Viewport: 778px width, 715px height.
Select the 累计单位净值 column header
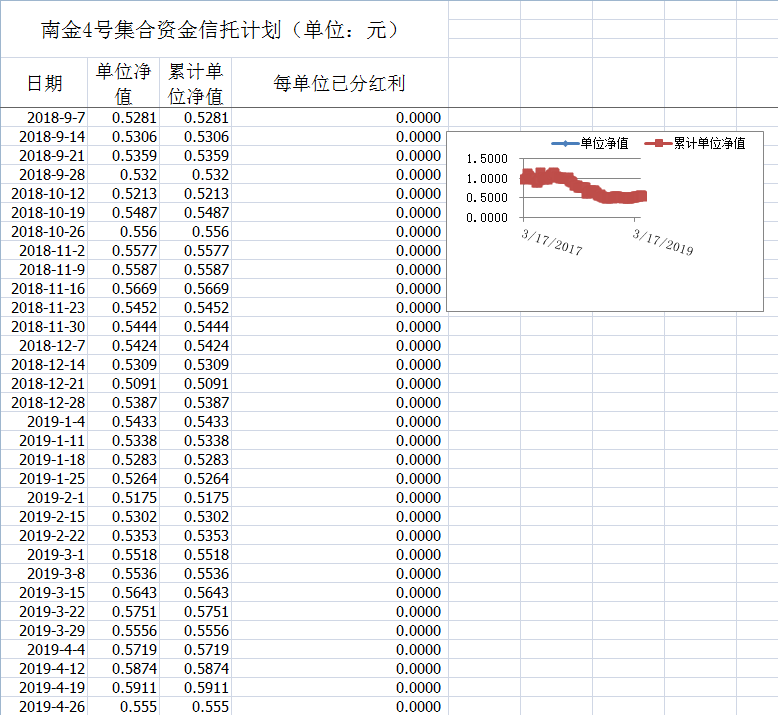click(x=195, y=83)
